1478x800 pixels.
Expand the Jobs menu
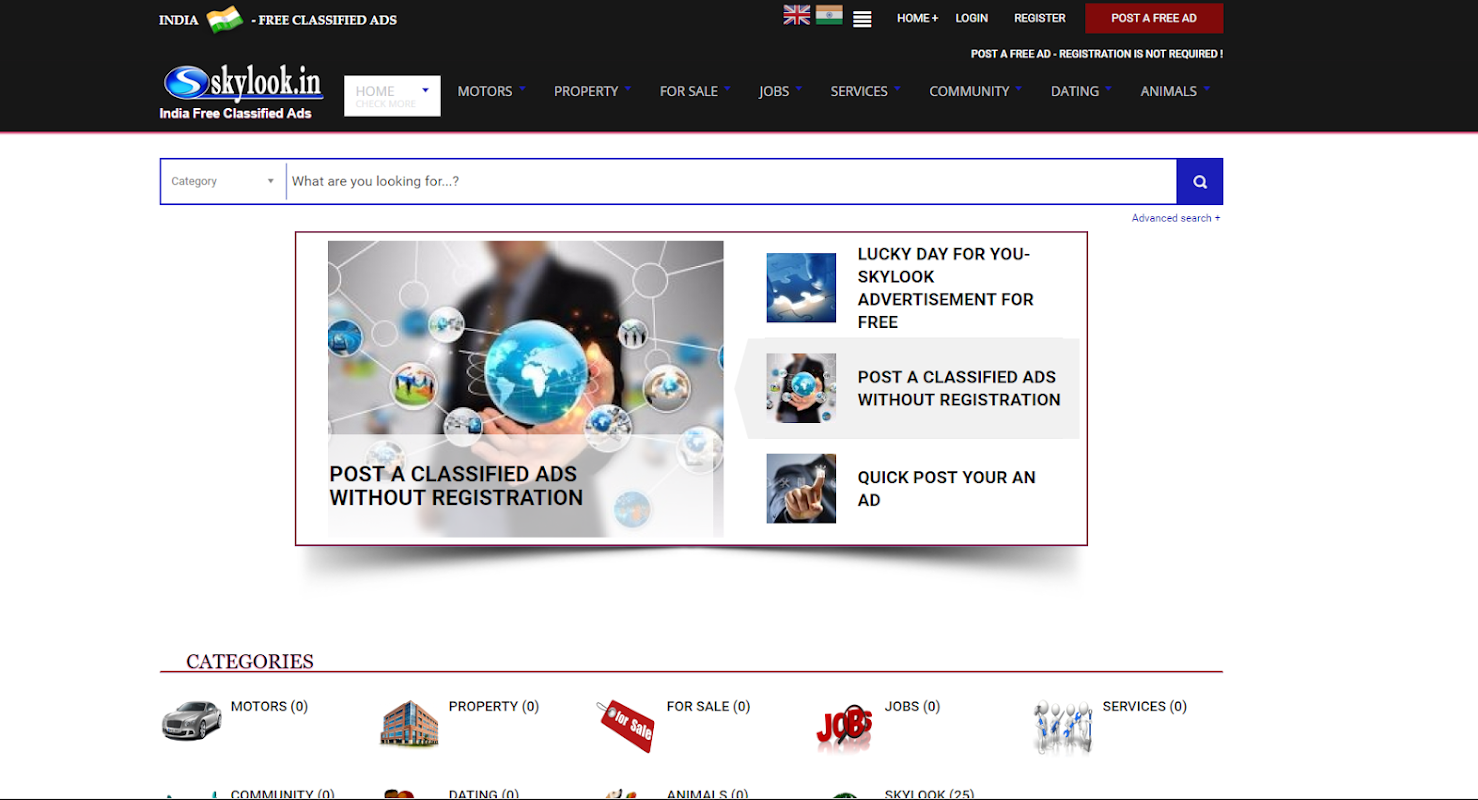click(x=781, y=91)
